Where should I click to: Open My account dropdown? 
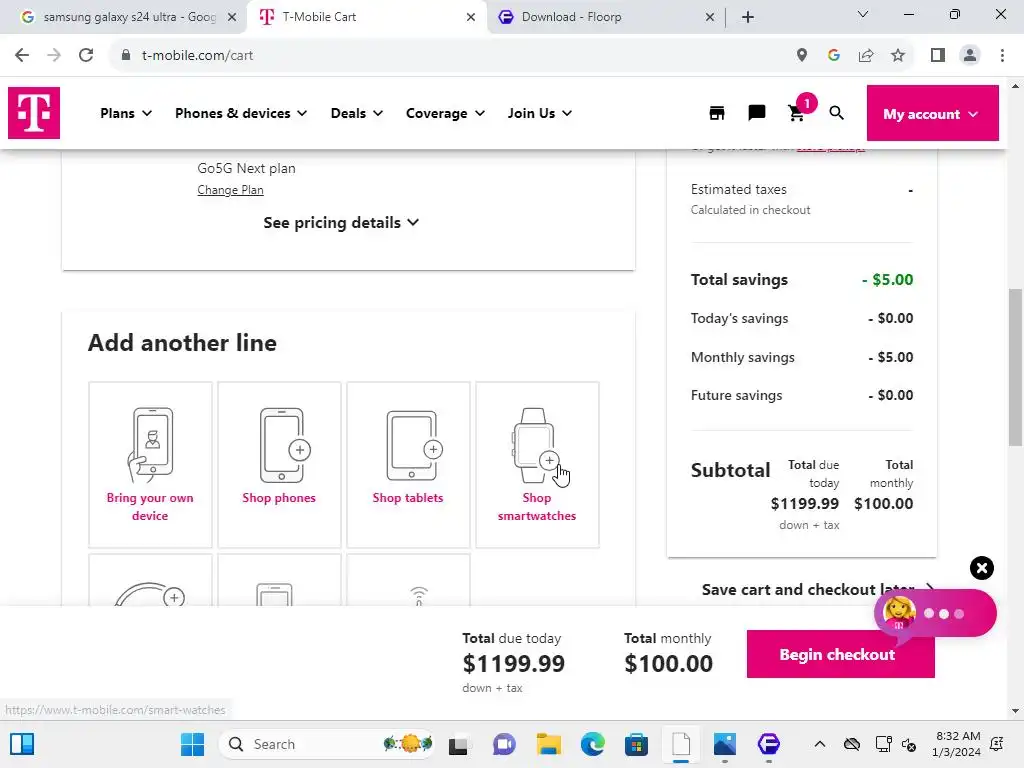[x=932, y=114]
